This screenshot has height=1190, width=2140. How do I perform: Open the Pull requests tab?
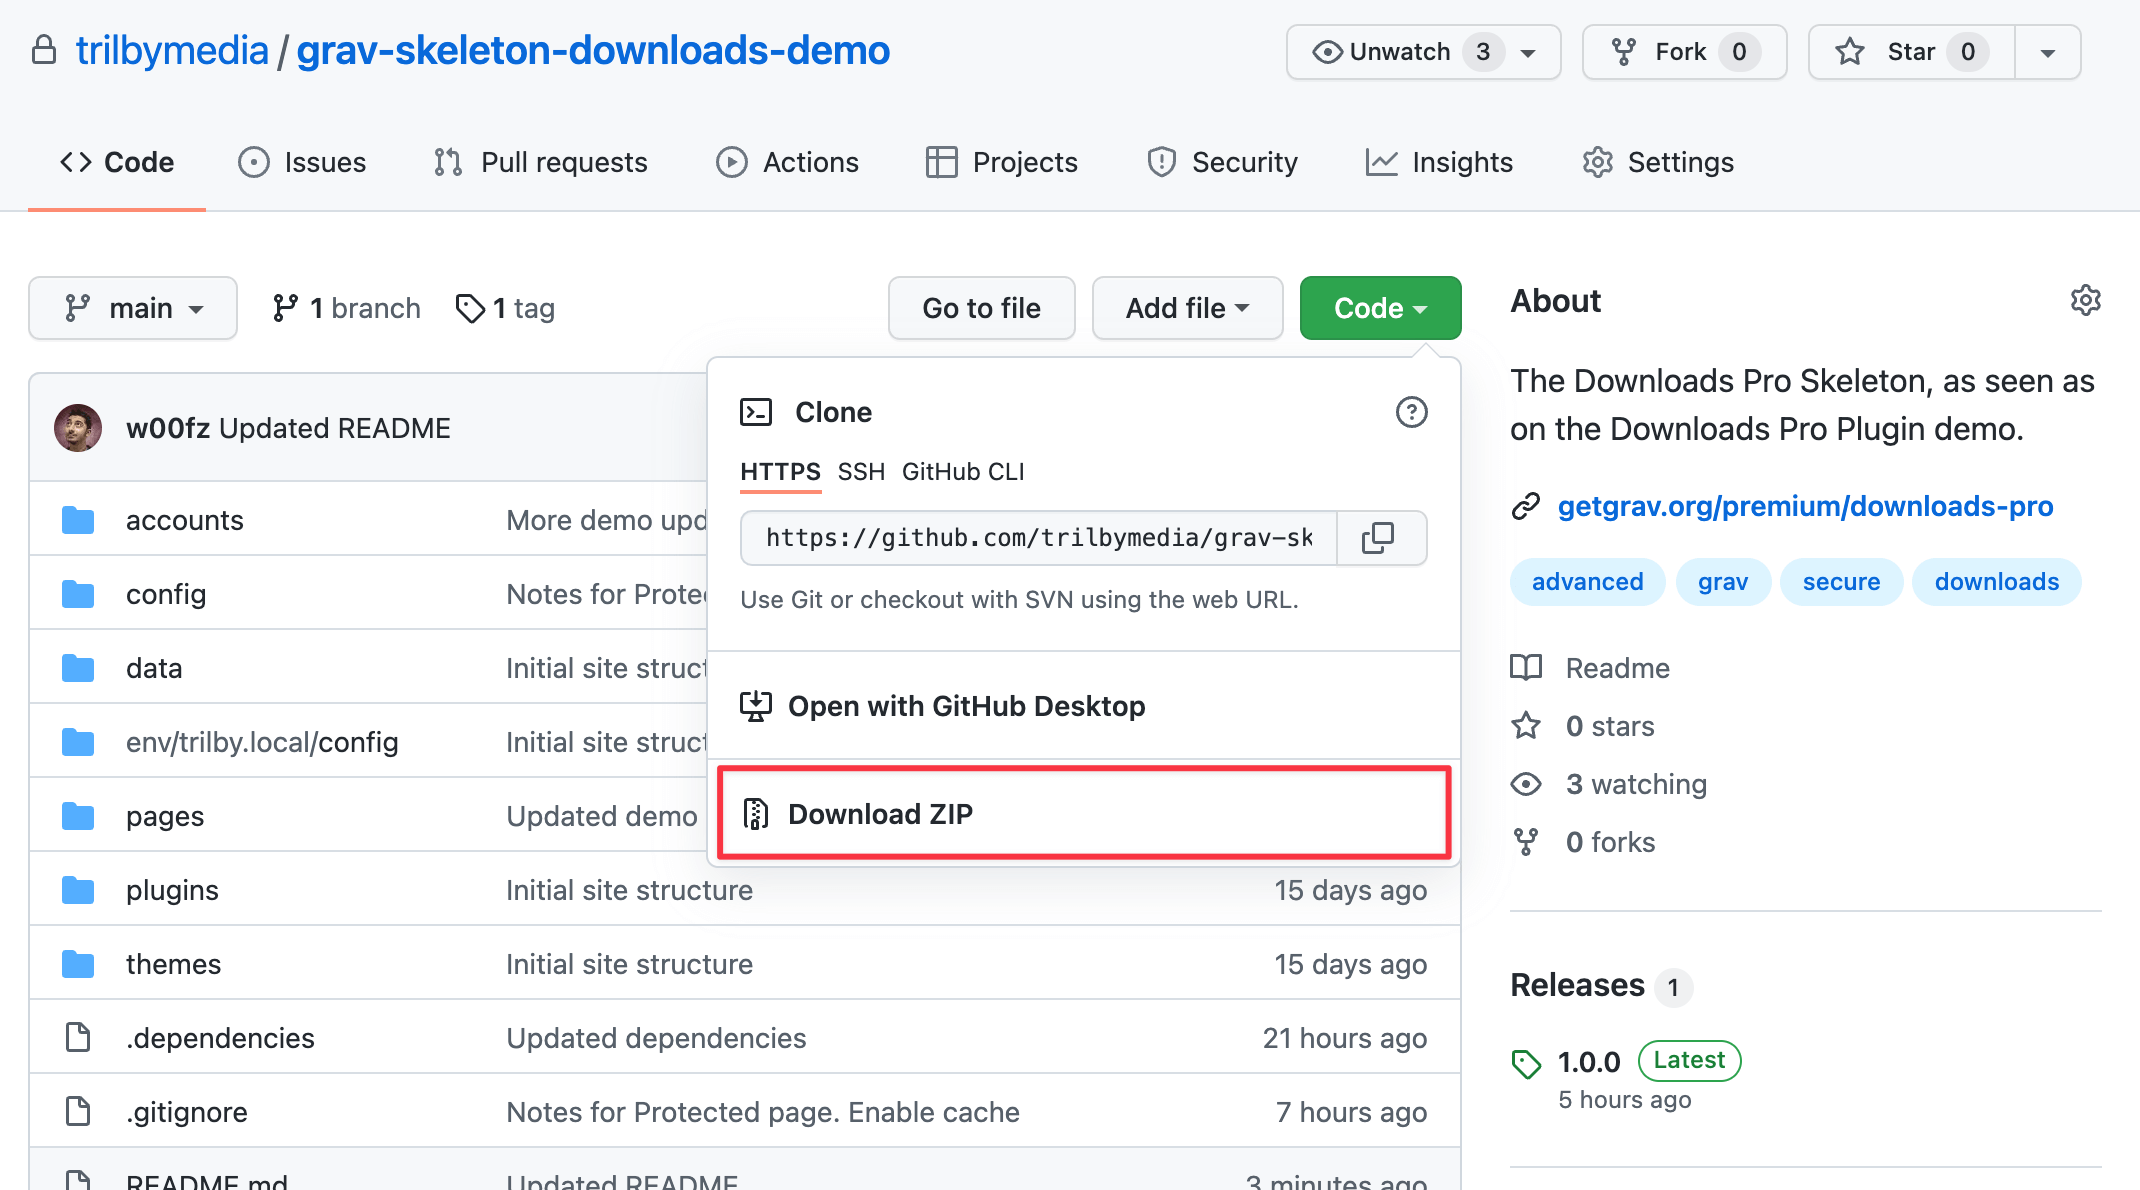[x=540, y=162]
